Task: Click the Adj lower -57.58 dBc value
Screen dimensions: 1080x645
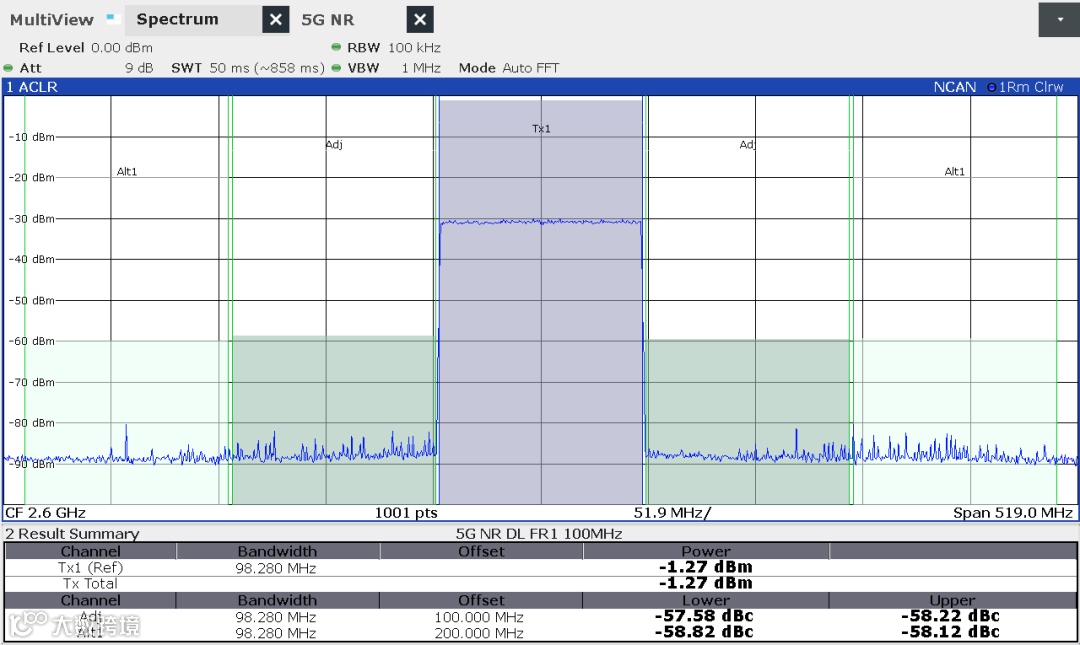Action: point(704,616)
